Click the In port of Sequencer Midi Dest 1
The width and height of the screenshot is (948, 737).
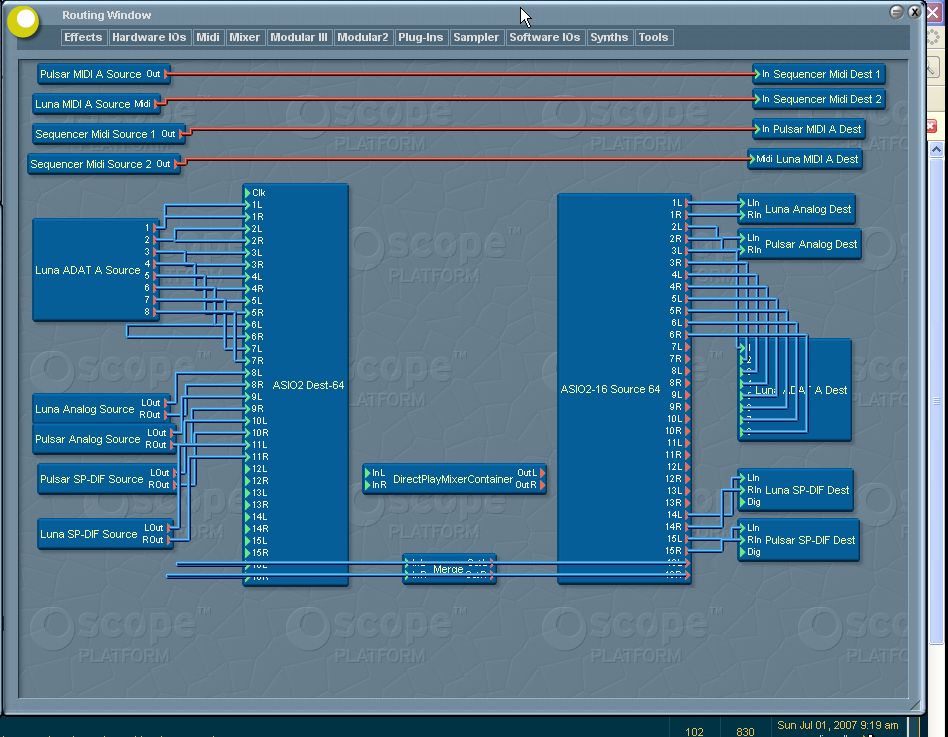point(757,74)
